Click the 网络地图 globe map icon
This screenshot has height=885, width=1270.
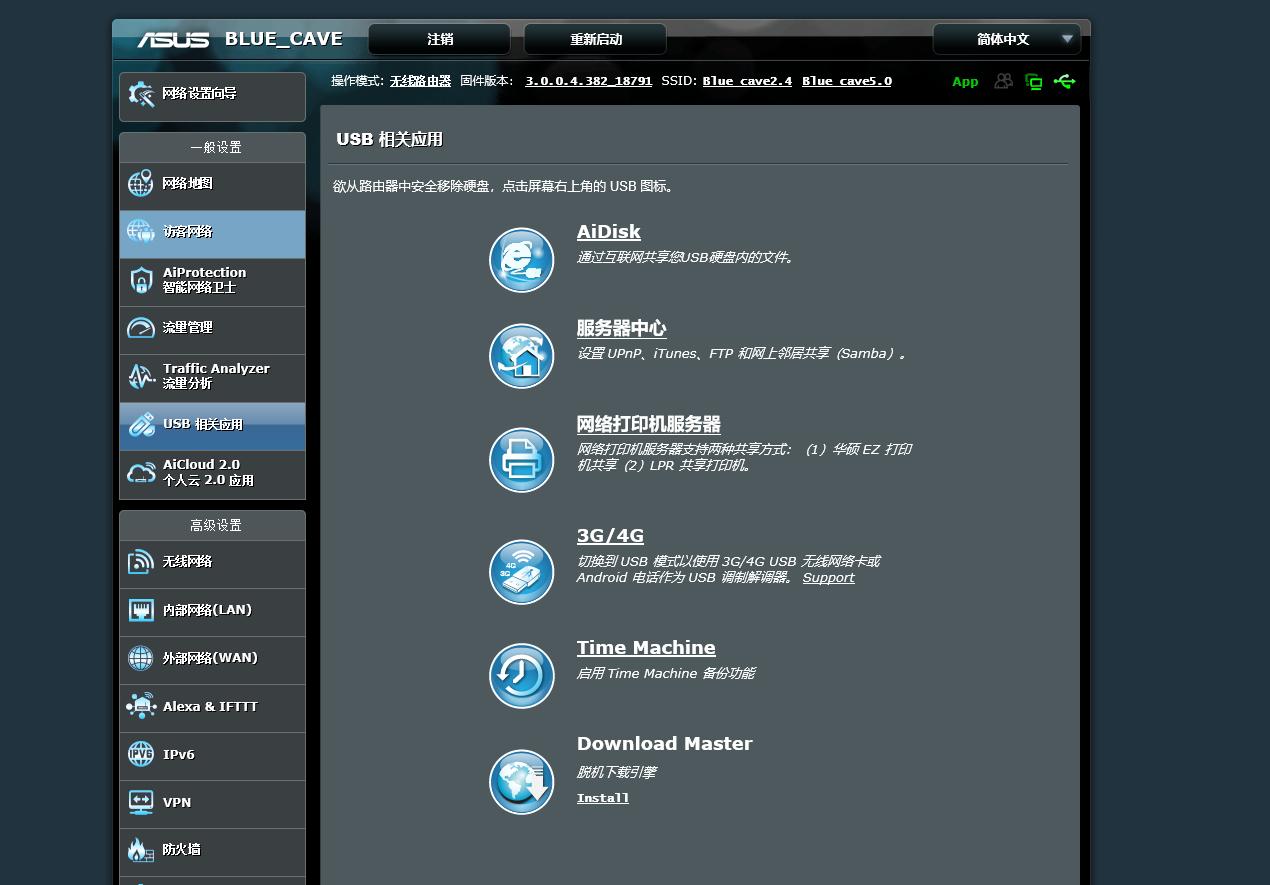pyautogui.click(x=140, y=184)
